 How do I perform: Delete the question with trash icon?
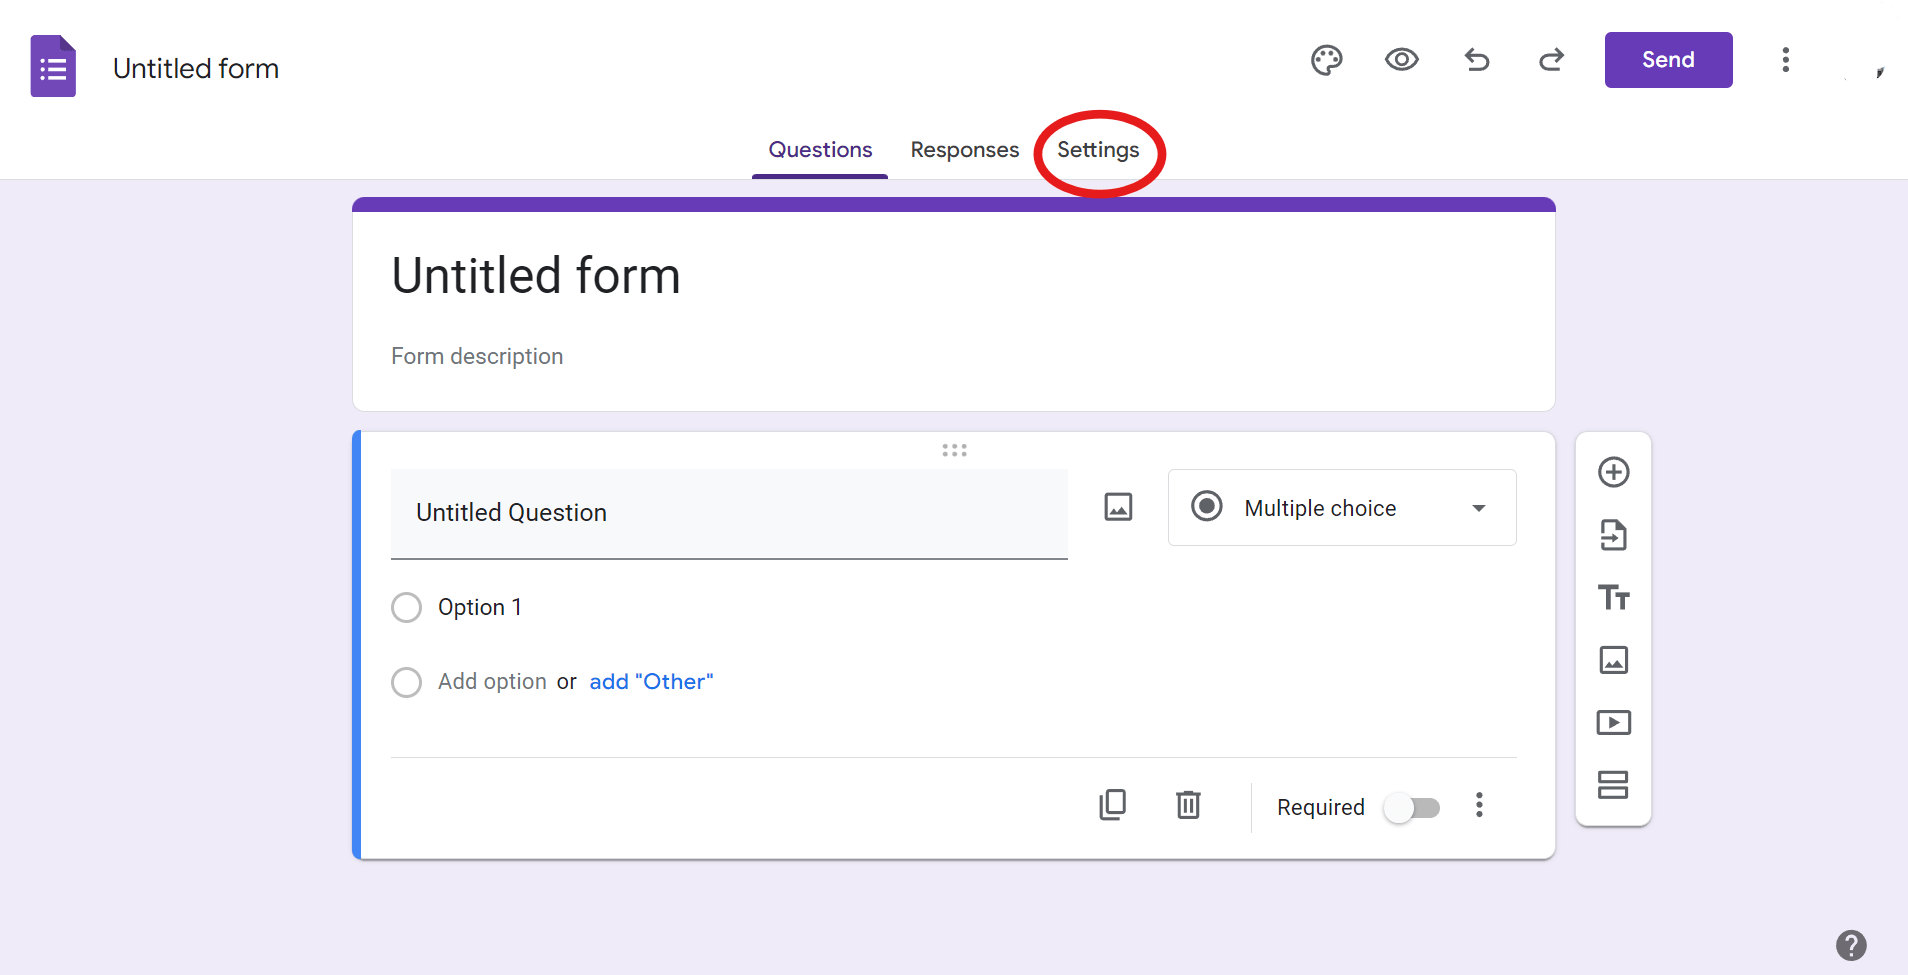[1188, 805]
